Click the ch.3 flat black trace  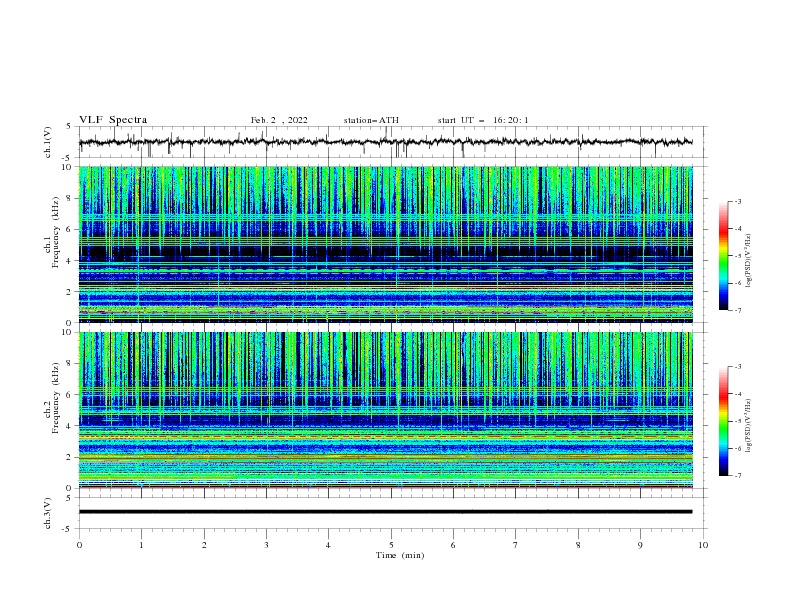[x=386, y=512]
